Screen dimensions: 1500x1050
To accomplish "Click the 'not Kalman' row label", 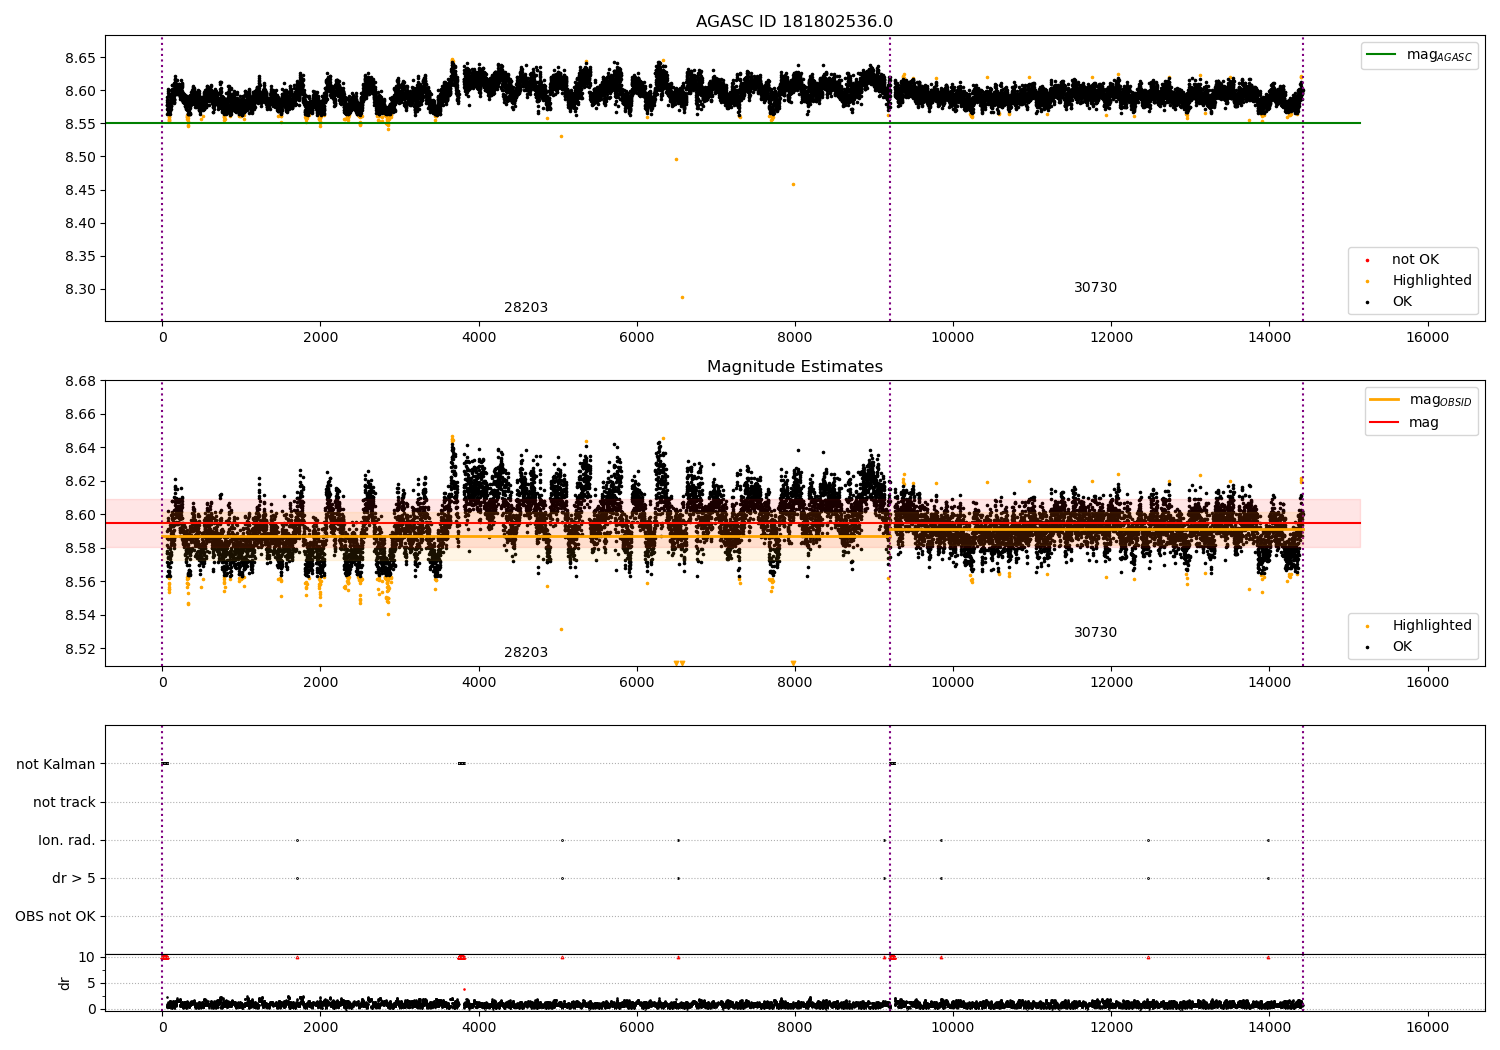I will click(56, 764).
